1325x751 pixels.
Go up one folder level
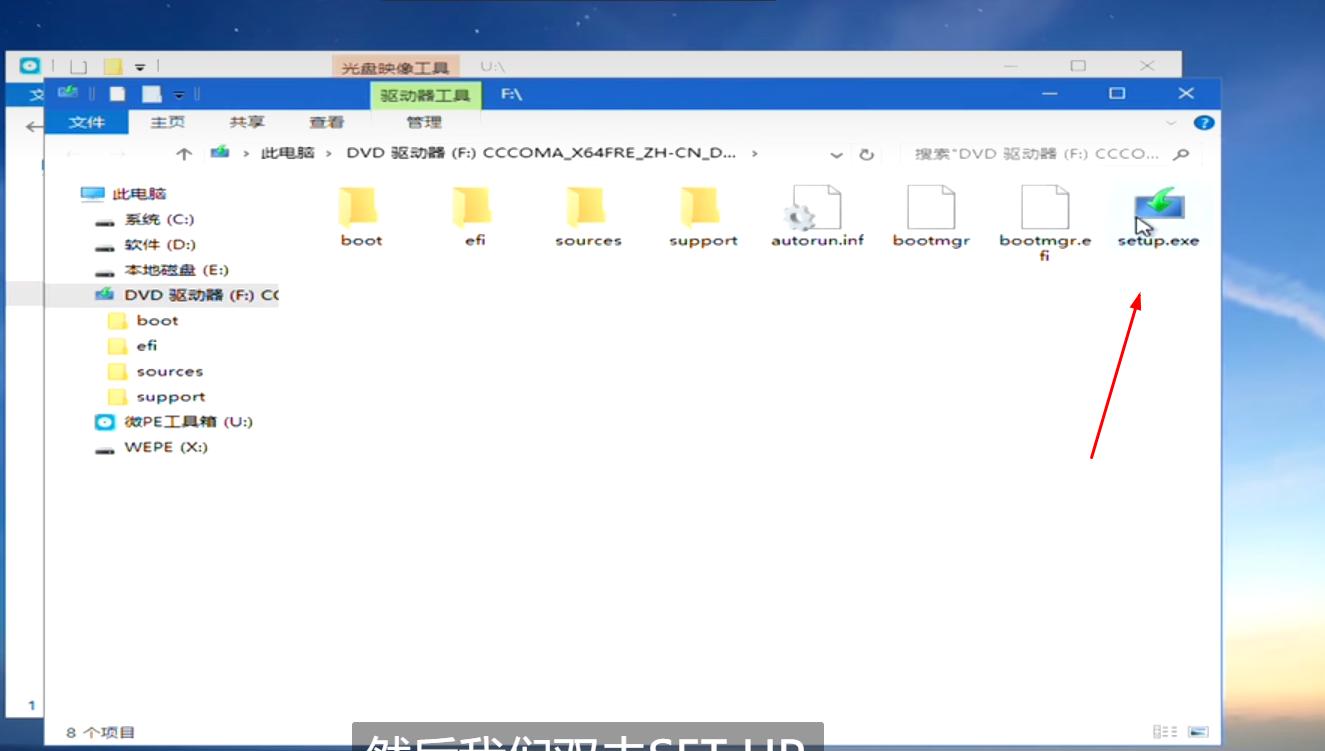(x=184, y=153)
